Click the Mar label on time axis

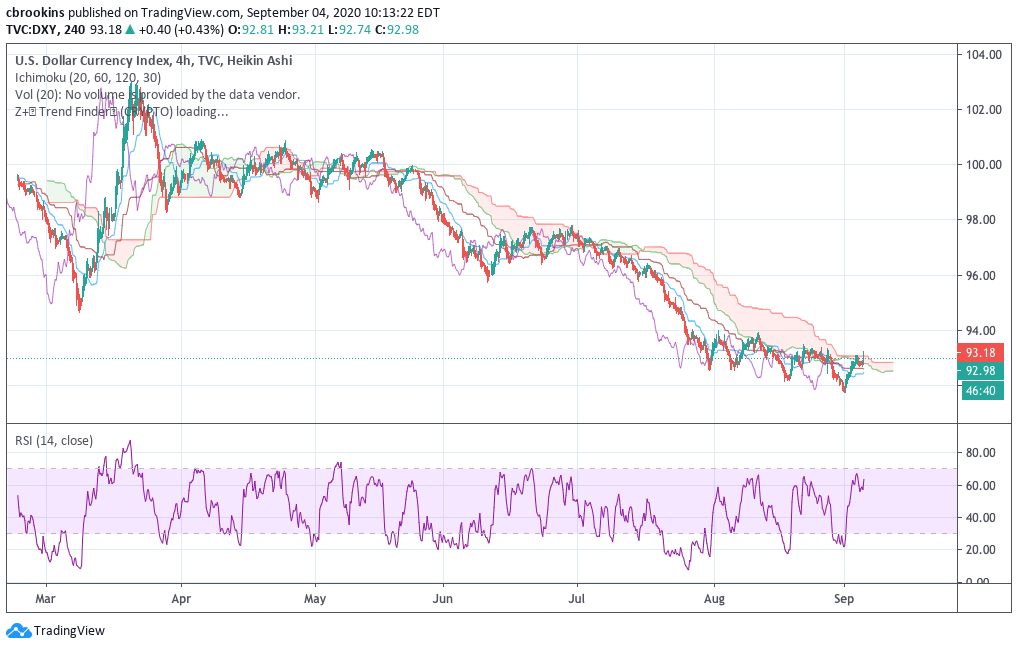coord(45,598)
